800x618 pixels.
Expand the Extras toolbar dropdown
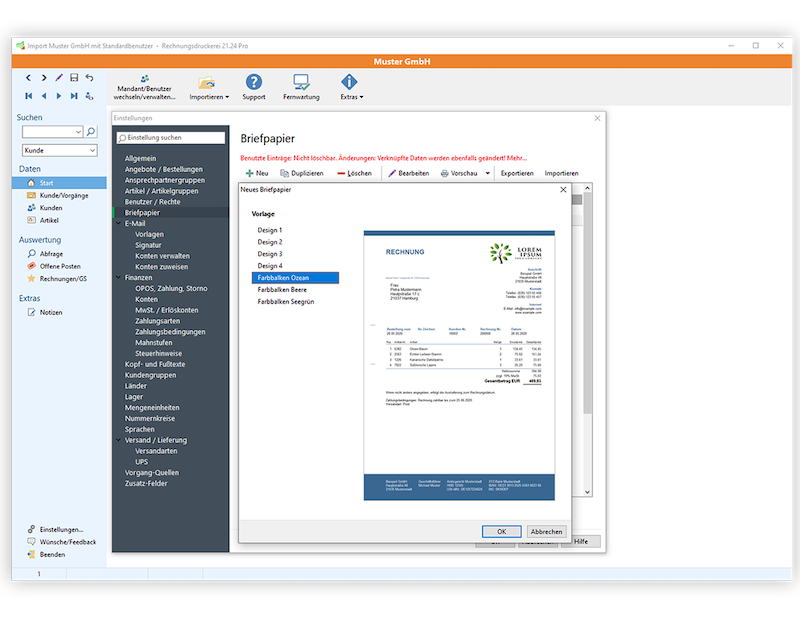click(350, 97)
